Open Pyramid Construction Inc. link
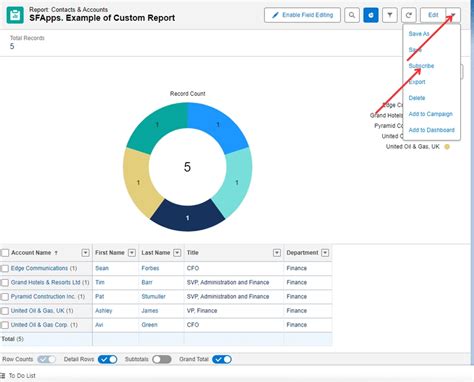This screenshot has width=474, height=382. click(43, 296)
